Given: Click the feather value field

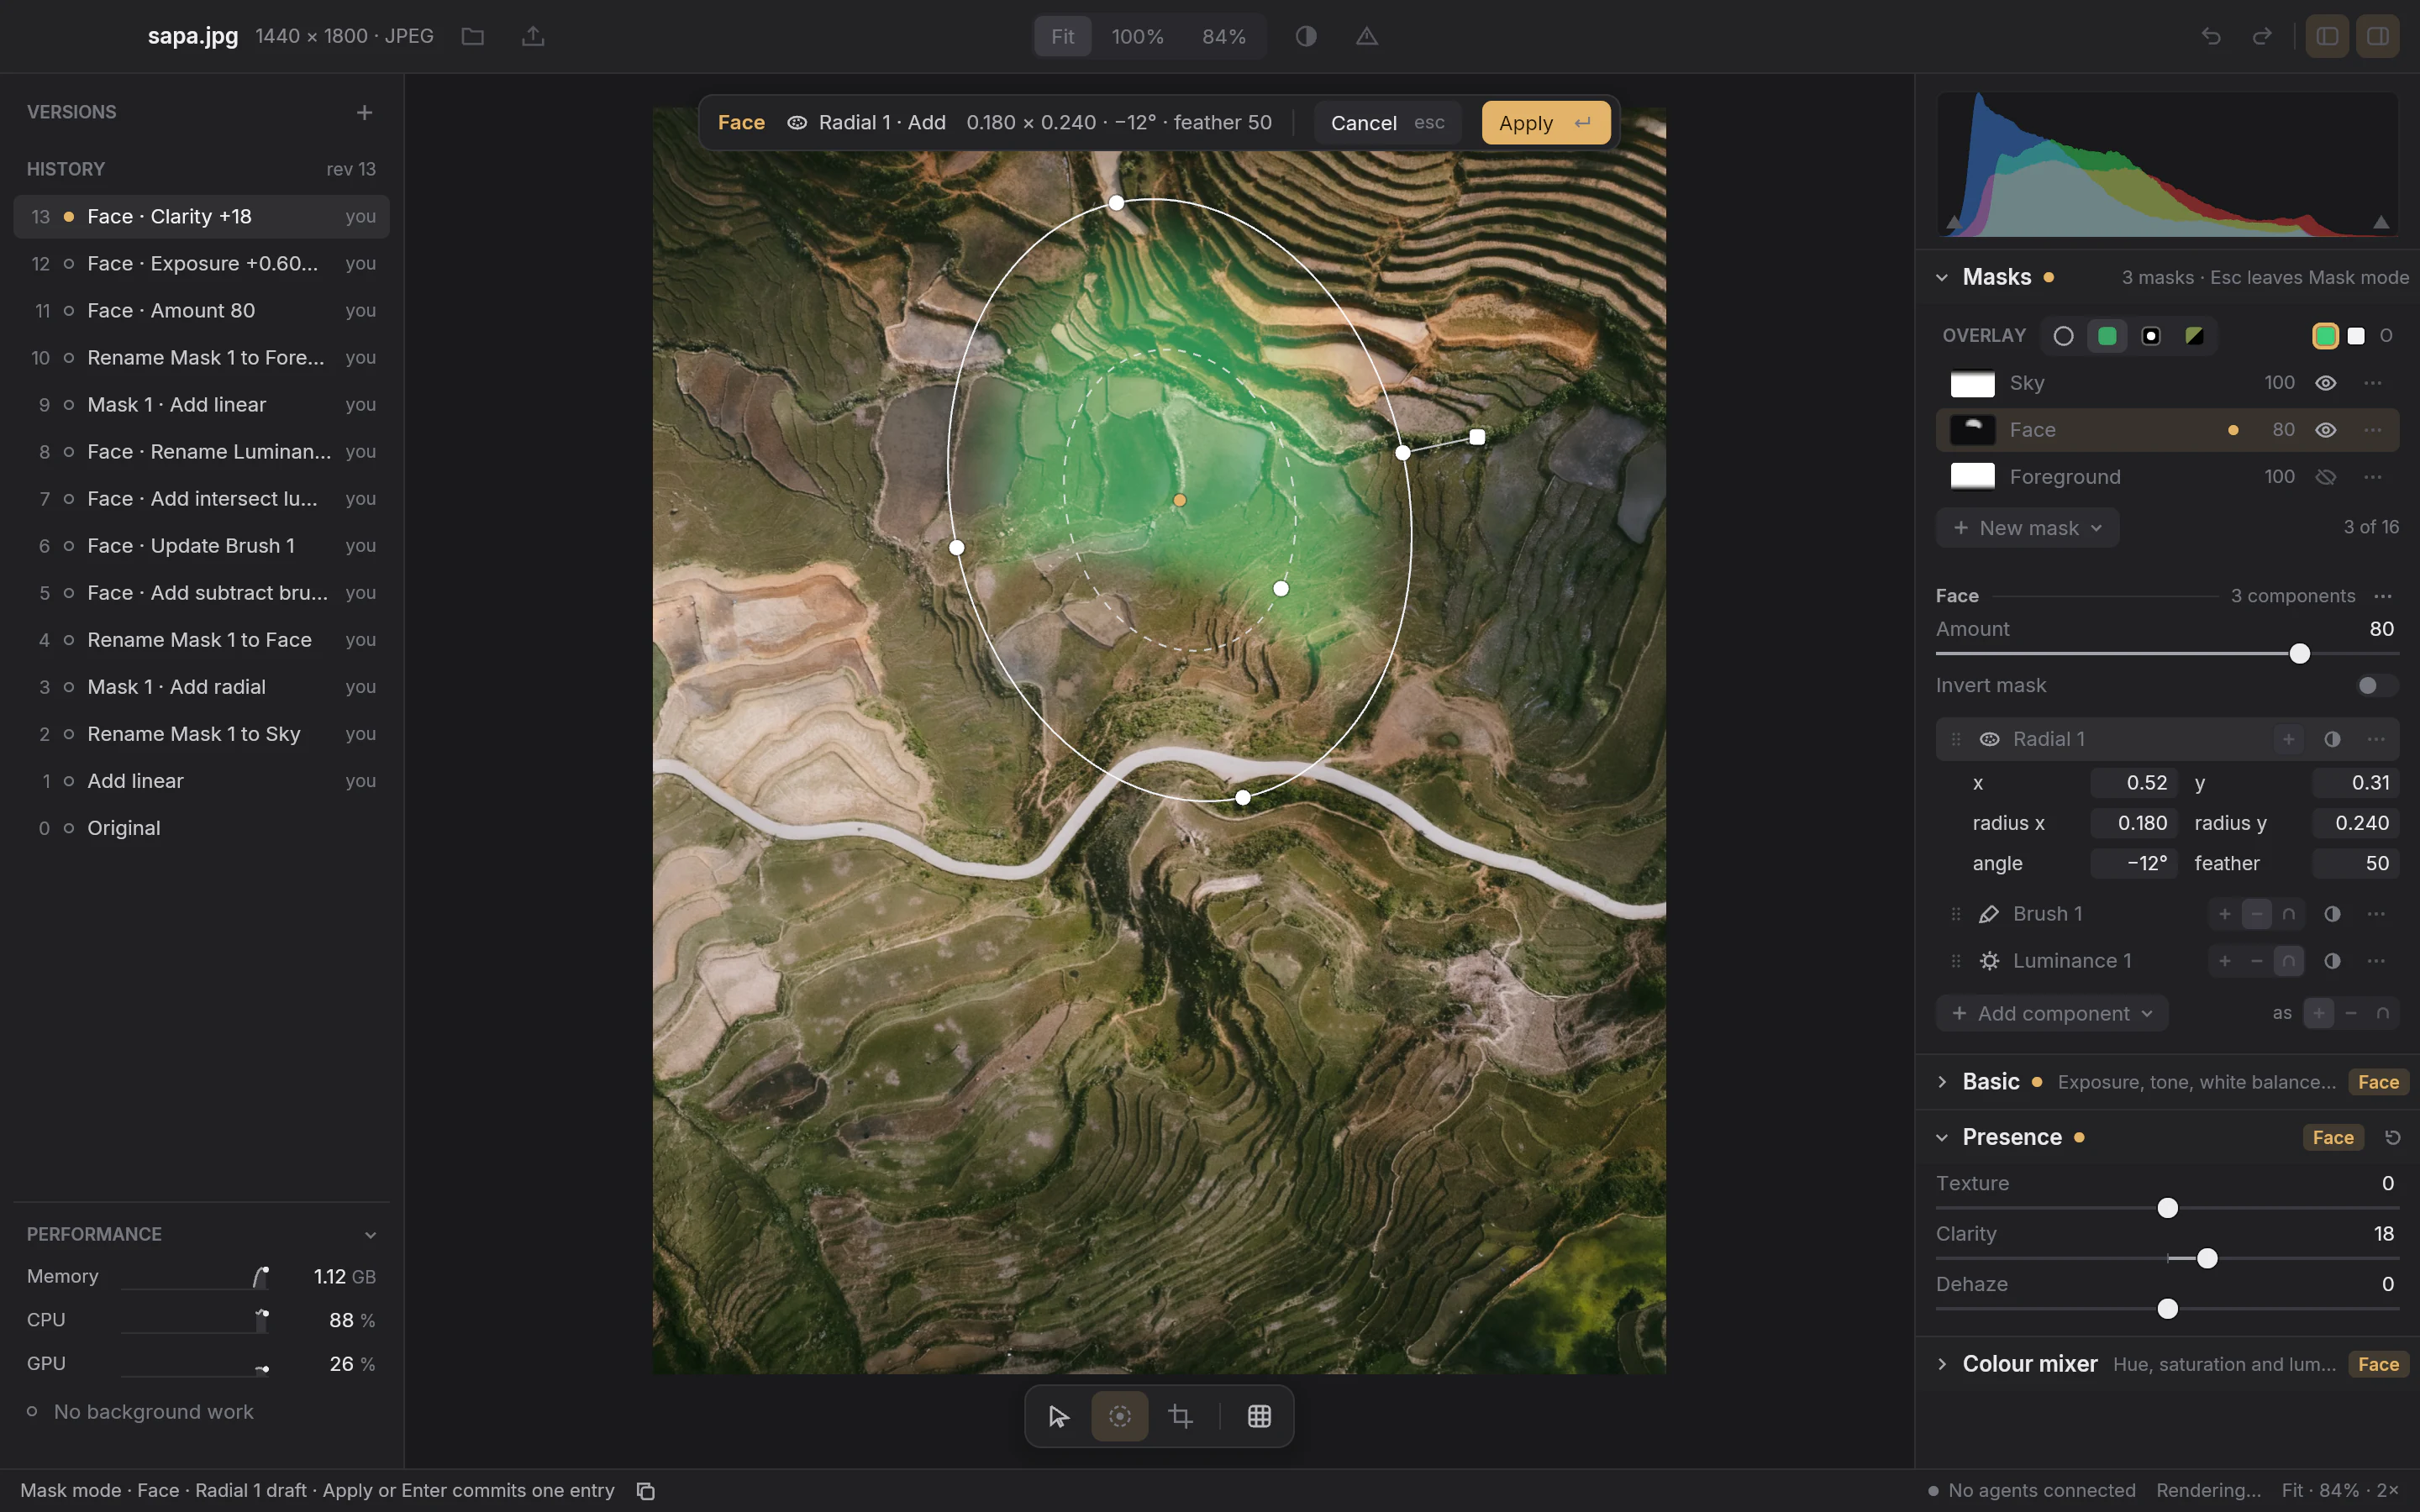Looking at the screenshot, I should coord(2355,864).
